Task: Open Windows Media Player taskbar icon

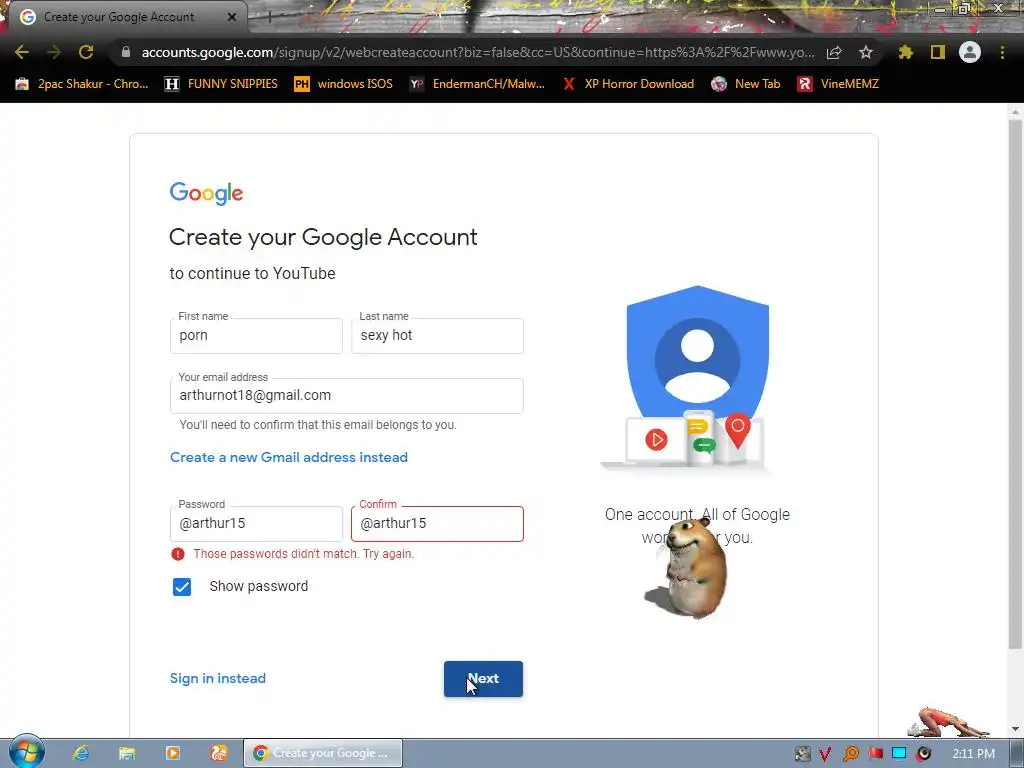Action: [x=172, y=753]
